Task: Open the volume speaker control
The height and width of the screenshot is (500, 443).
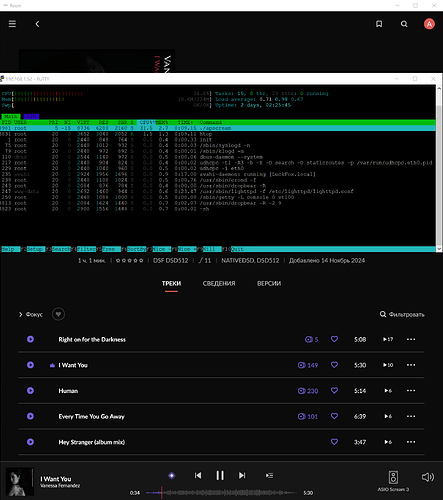Action: tap(428, 477)
